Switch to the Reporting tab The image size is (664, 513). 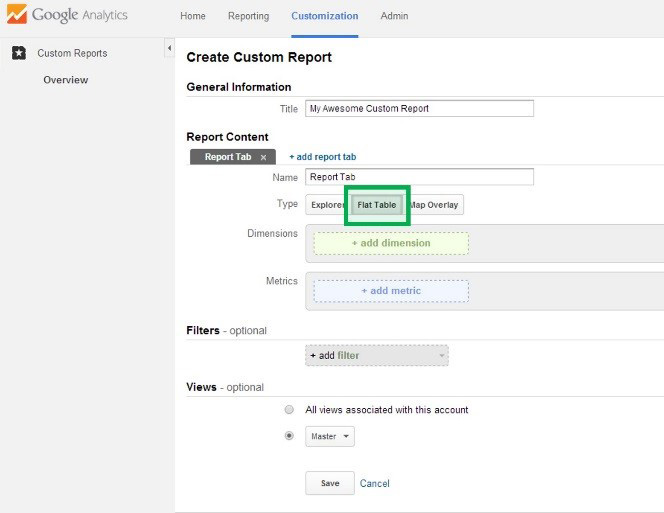click(x=248, y=16)
